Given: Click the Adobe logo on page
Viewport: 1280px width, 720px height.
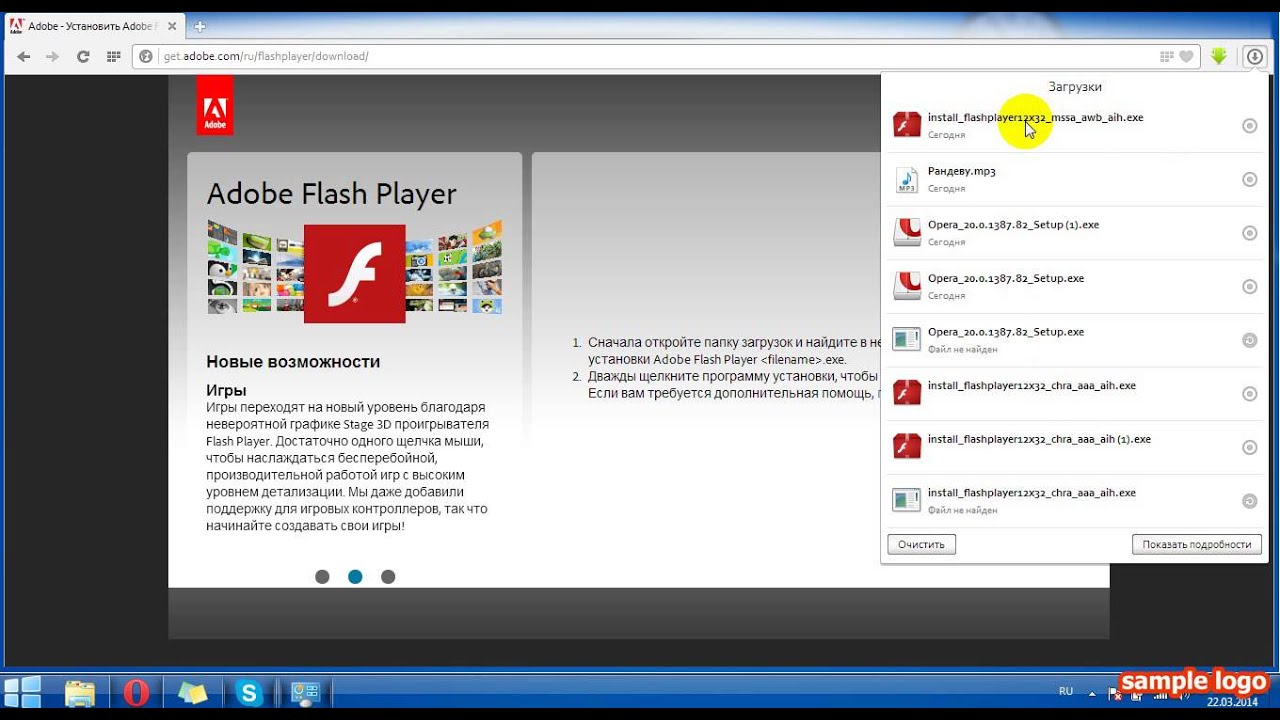Looking at the screenshot, I should 215,105.
